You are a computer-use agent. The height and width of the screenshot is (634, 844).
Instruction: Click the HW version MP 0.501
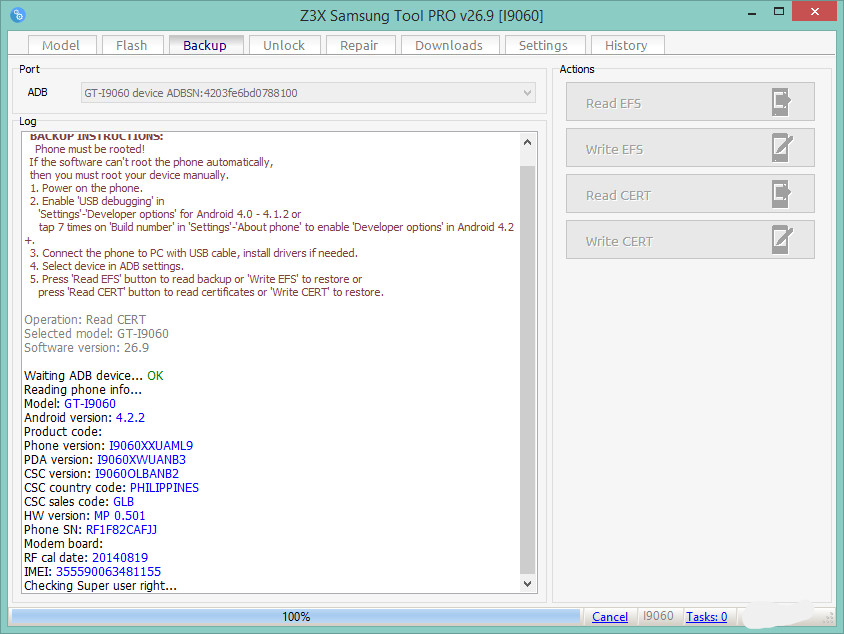pos(119,516)
